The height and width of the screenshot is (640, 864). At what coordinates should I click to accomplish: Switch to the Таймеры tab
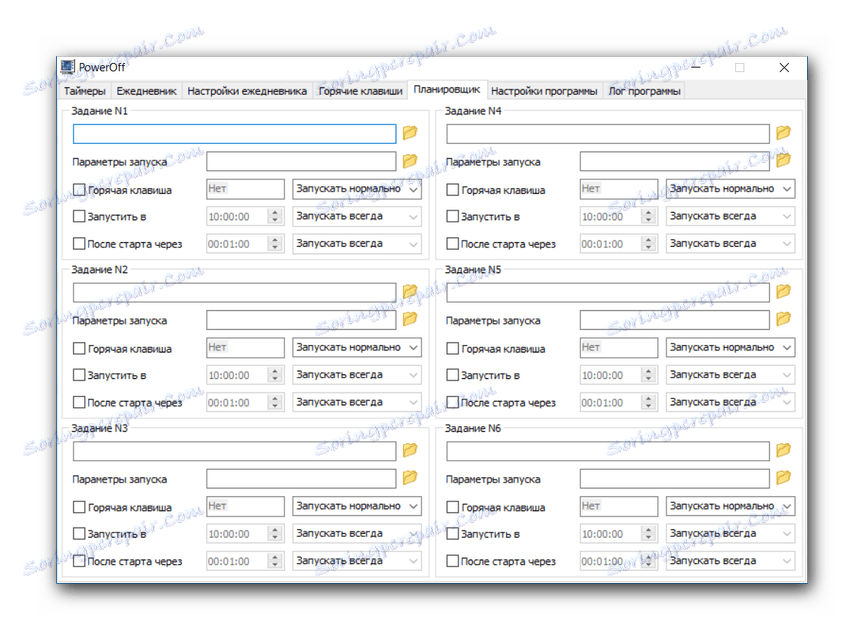[x=85, y=91]
